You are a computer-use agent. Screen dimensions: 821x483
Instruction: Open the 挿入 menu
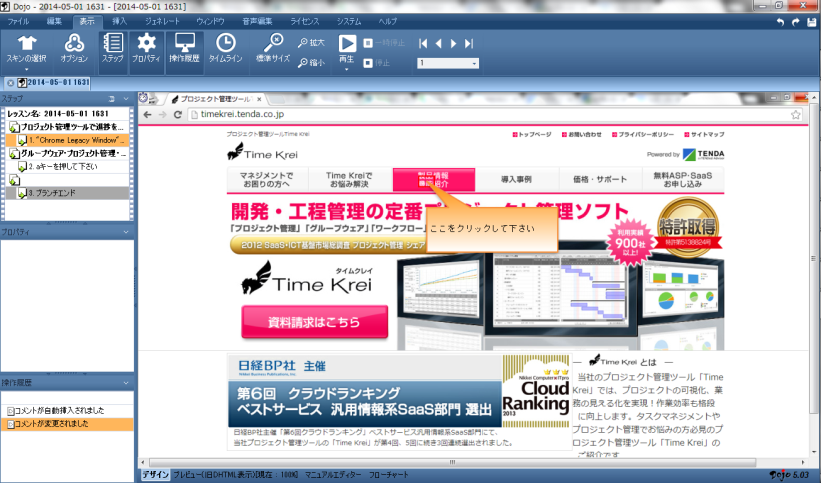click(119, 21)
